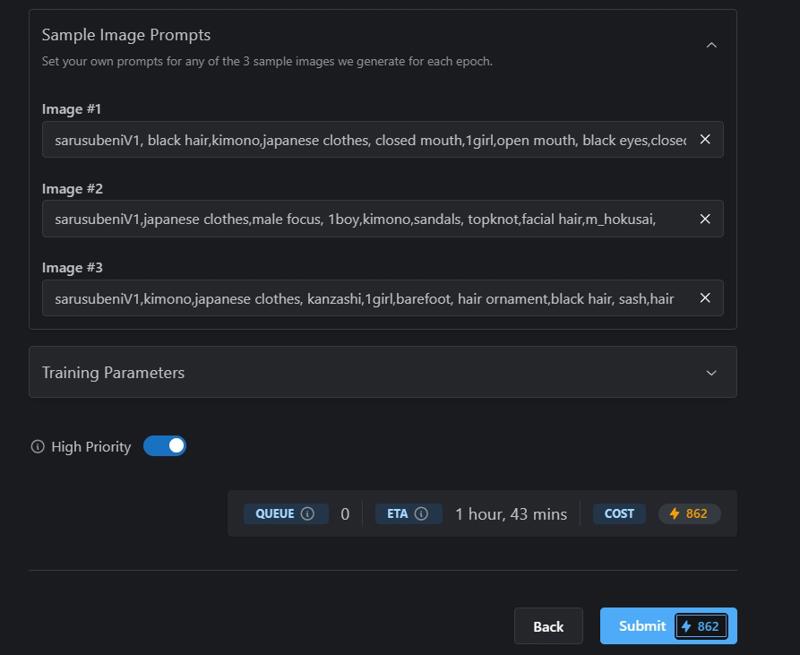Select the 862 badge inside Submit
This screenshot has height=655, width=800.
pyautogui.click(x=702, y=626)
